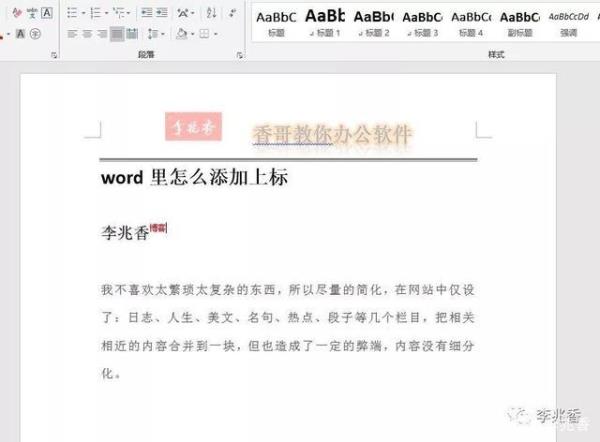Open the Paragraph dialog launcher
600x442 pixels.
240,55
